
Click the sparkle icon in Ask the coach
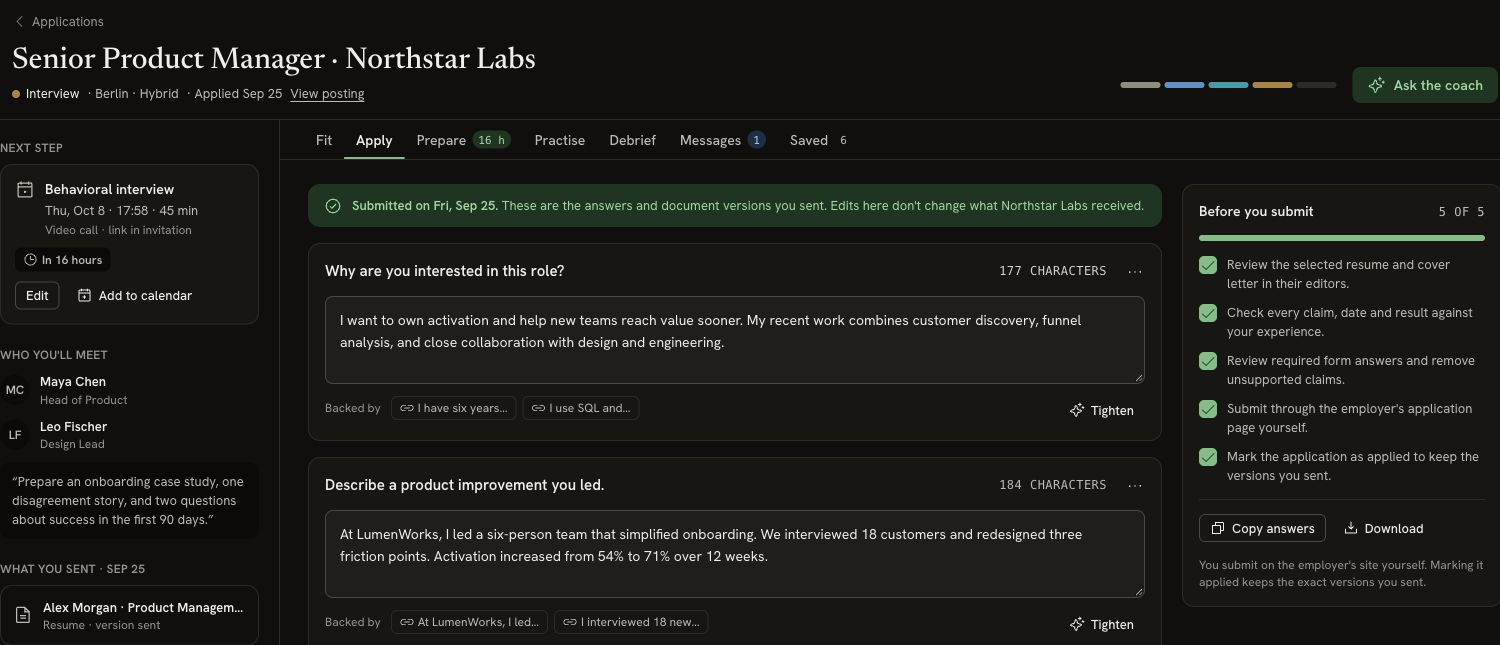point(1377,85)
